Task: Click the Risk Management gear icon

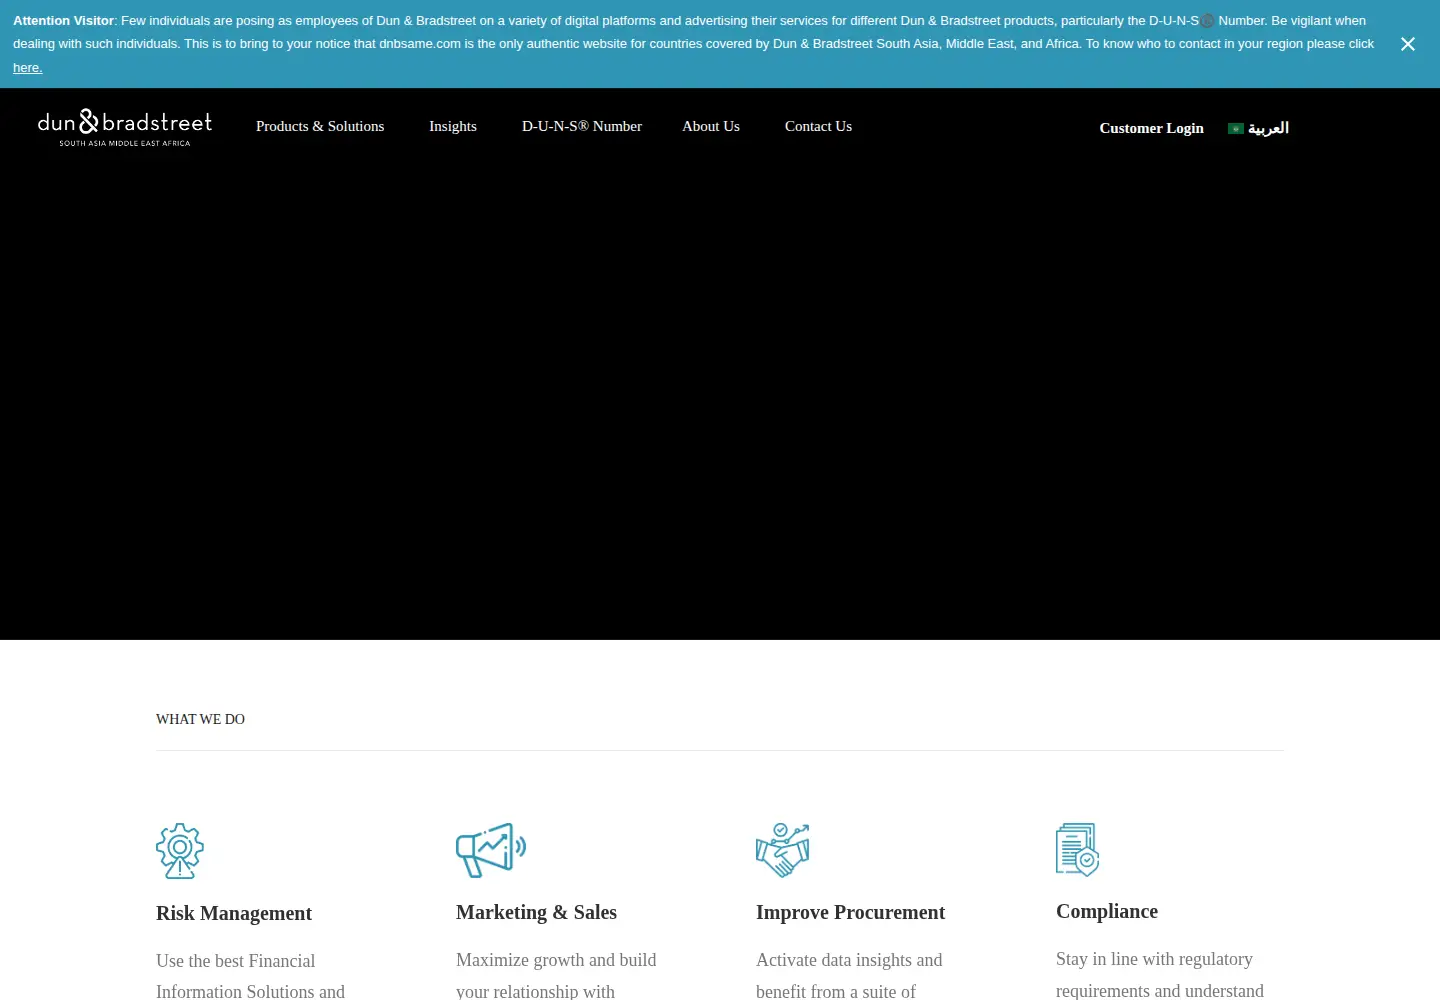Action: click(180, 851)
